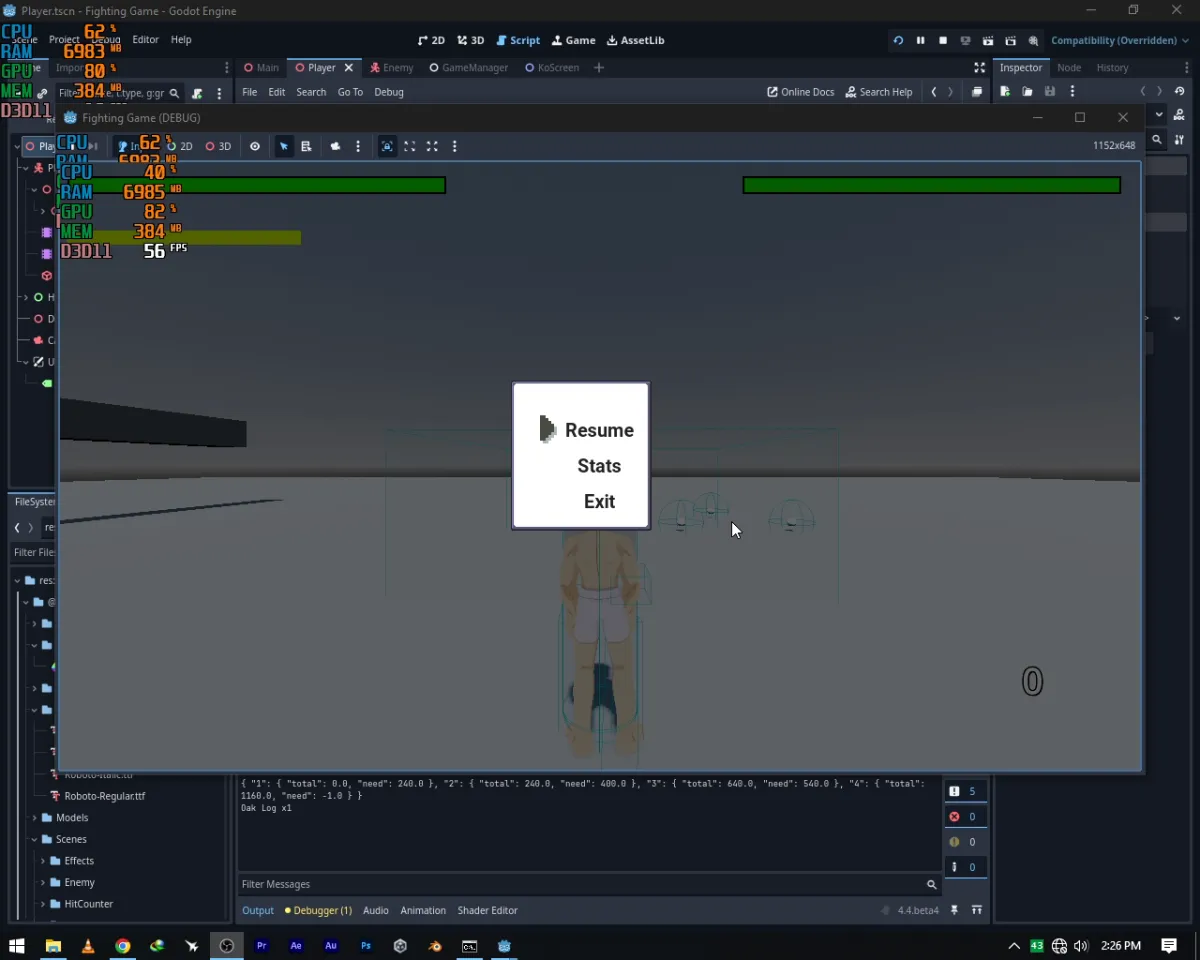Toggle editor messages filter button
1200x960 pixels.
pyautogui.click(x=966, y=867)
